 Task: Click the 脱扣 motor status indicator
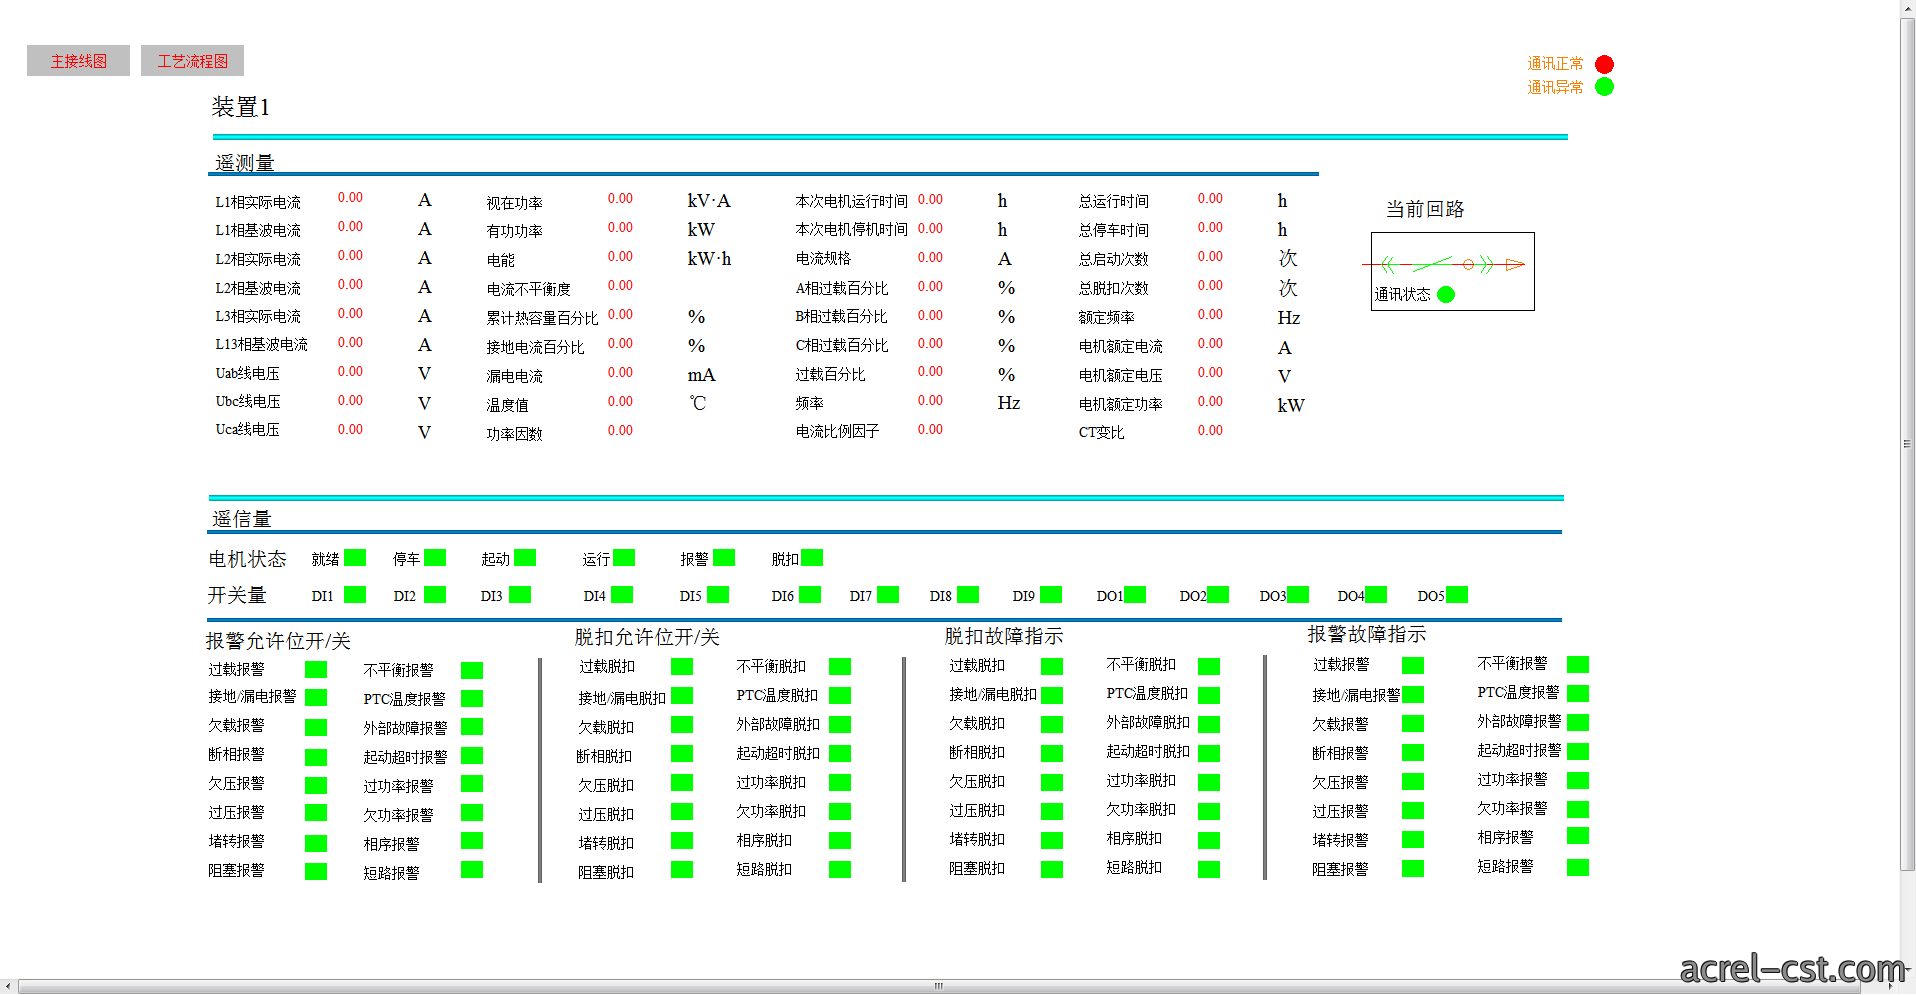click(812, 558)
